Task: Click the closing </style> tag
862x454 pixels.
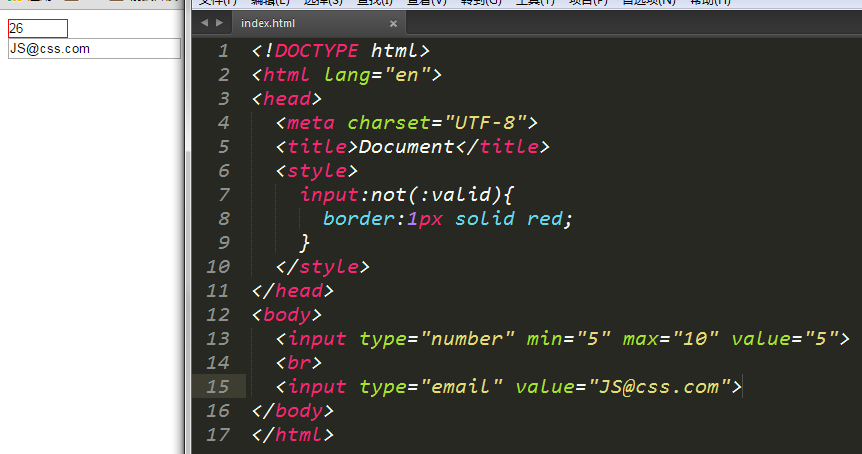Action: tap(323, 267)
